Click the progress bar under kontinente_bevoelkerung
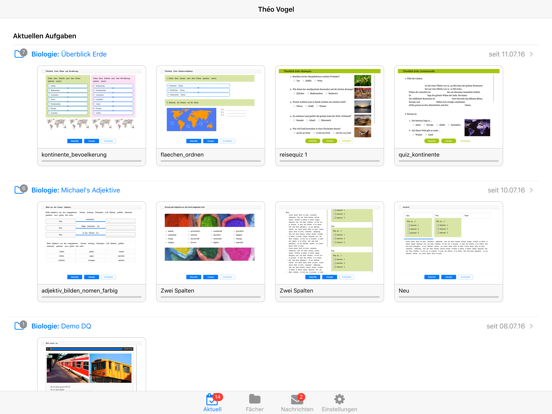 pos(92,161)
